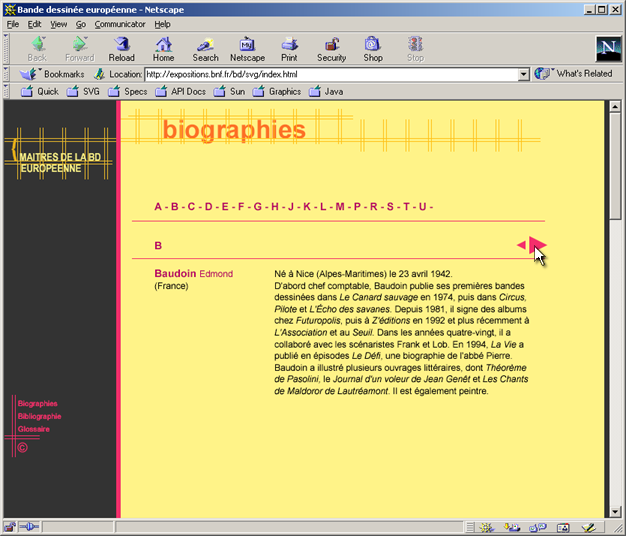Click the Print toolbar icon
The image size is (626, 536).
[x=289, y=49]
